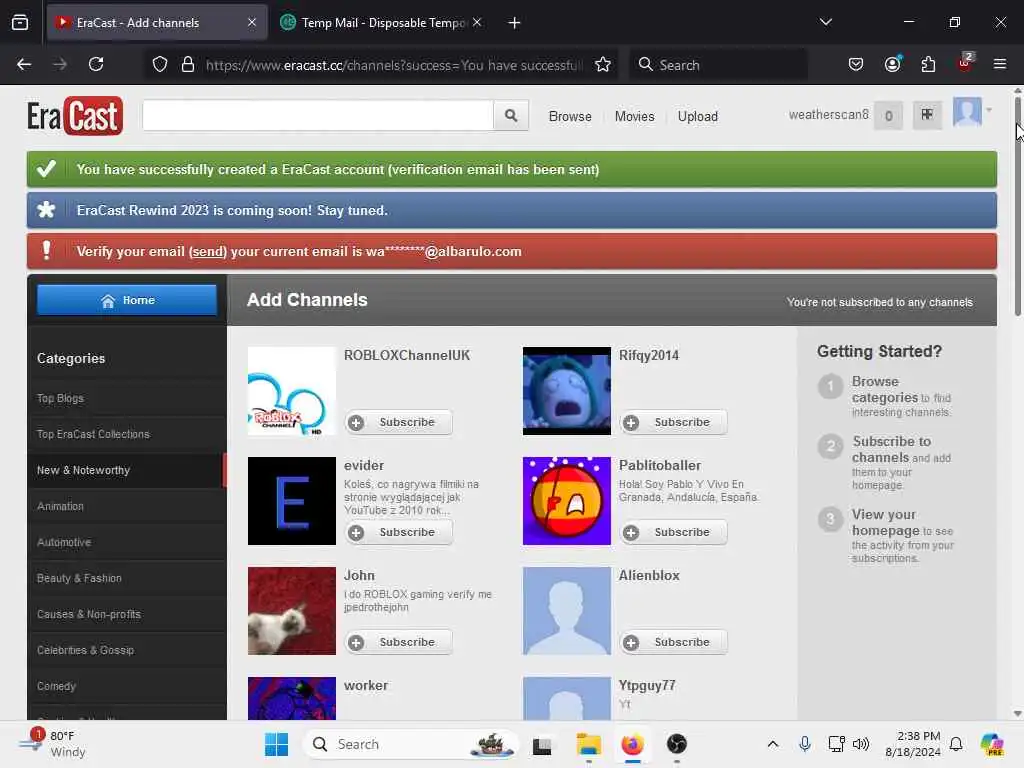Go back with the browser back arrow
The width and height of the screenshot is (1024, 768).
click(24, 64)
